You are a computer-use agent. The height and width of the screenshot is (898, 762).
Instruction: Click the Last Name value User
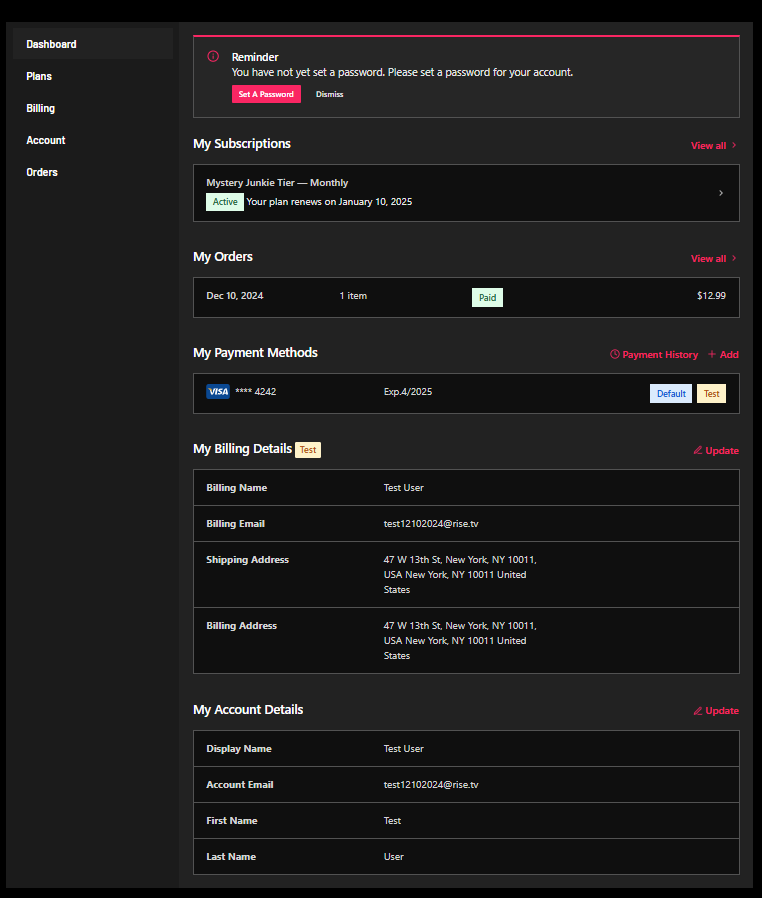click(x=393, y=857)
